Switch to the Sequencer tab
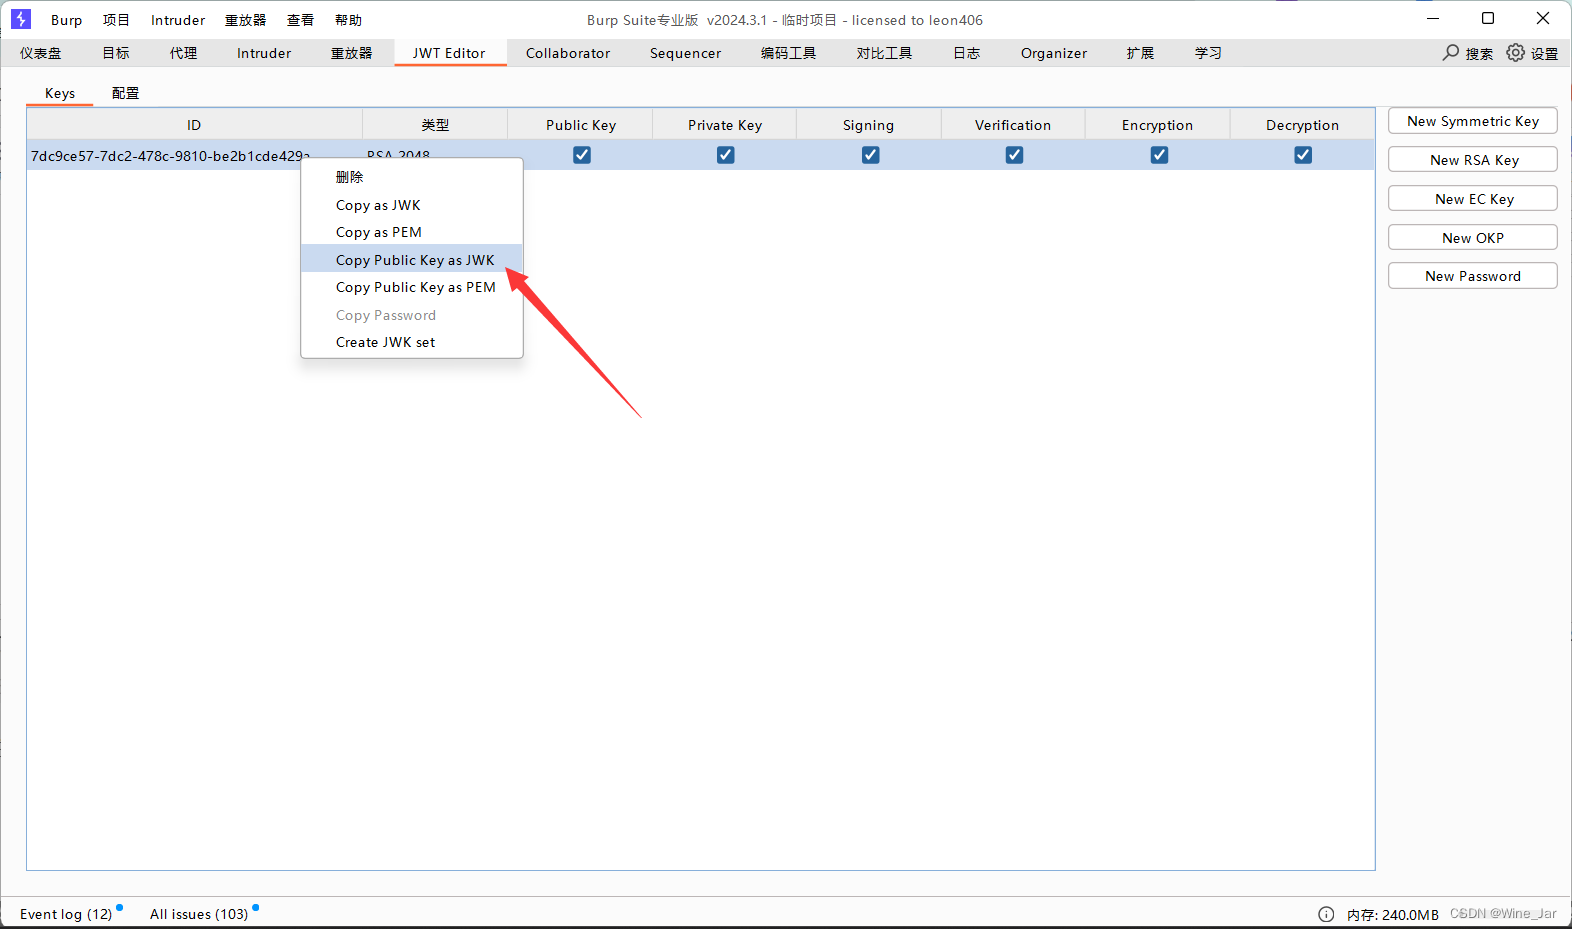Viewport: 1572px width, 929px height. 686,53
